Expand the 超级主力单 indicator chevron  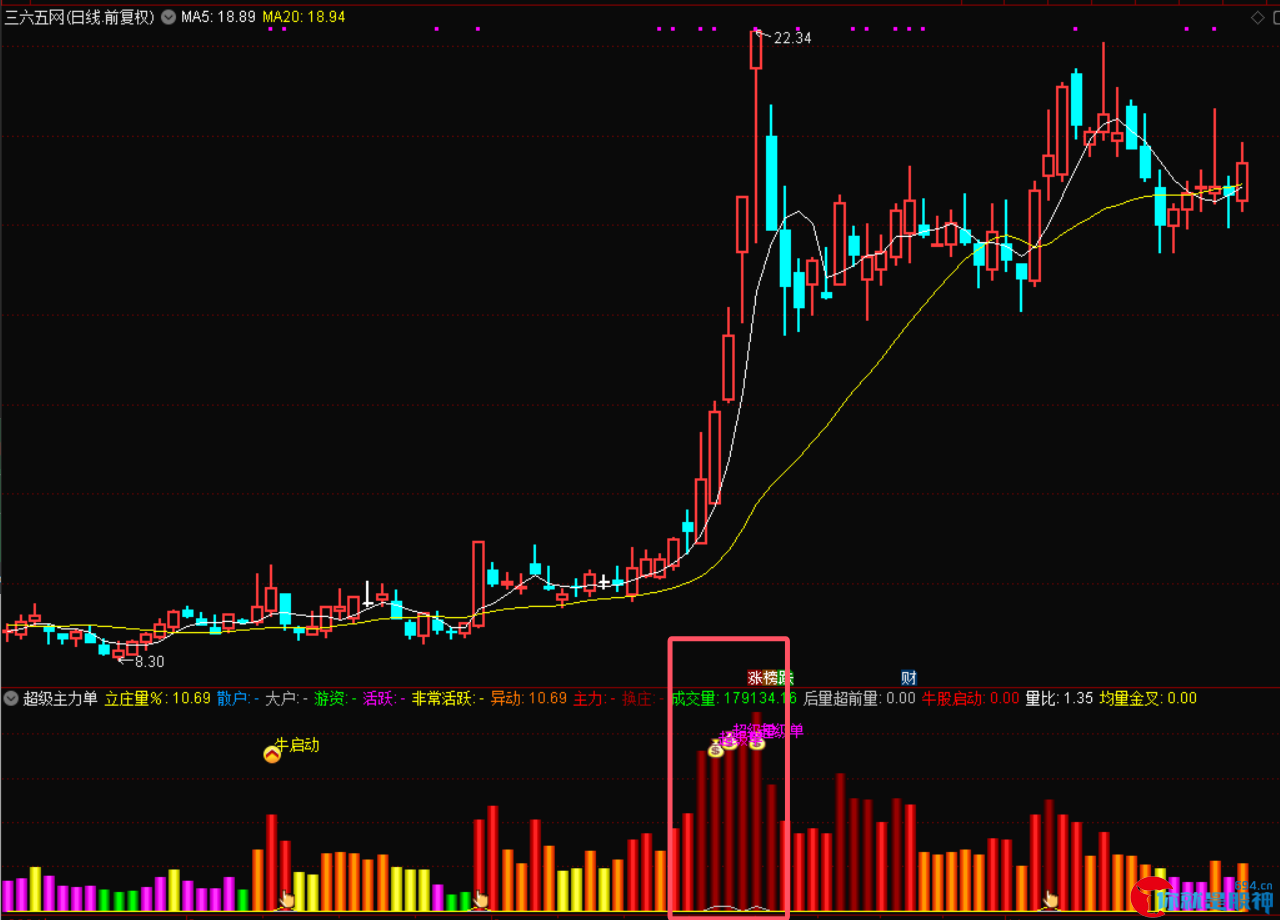pos(11,698)
